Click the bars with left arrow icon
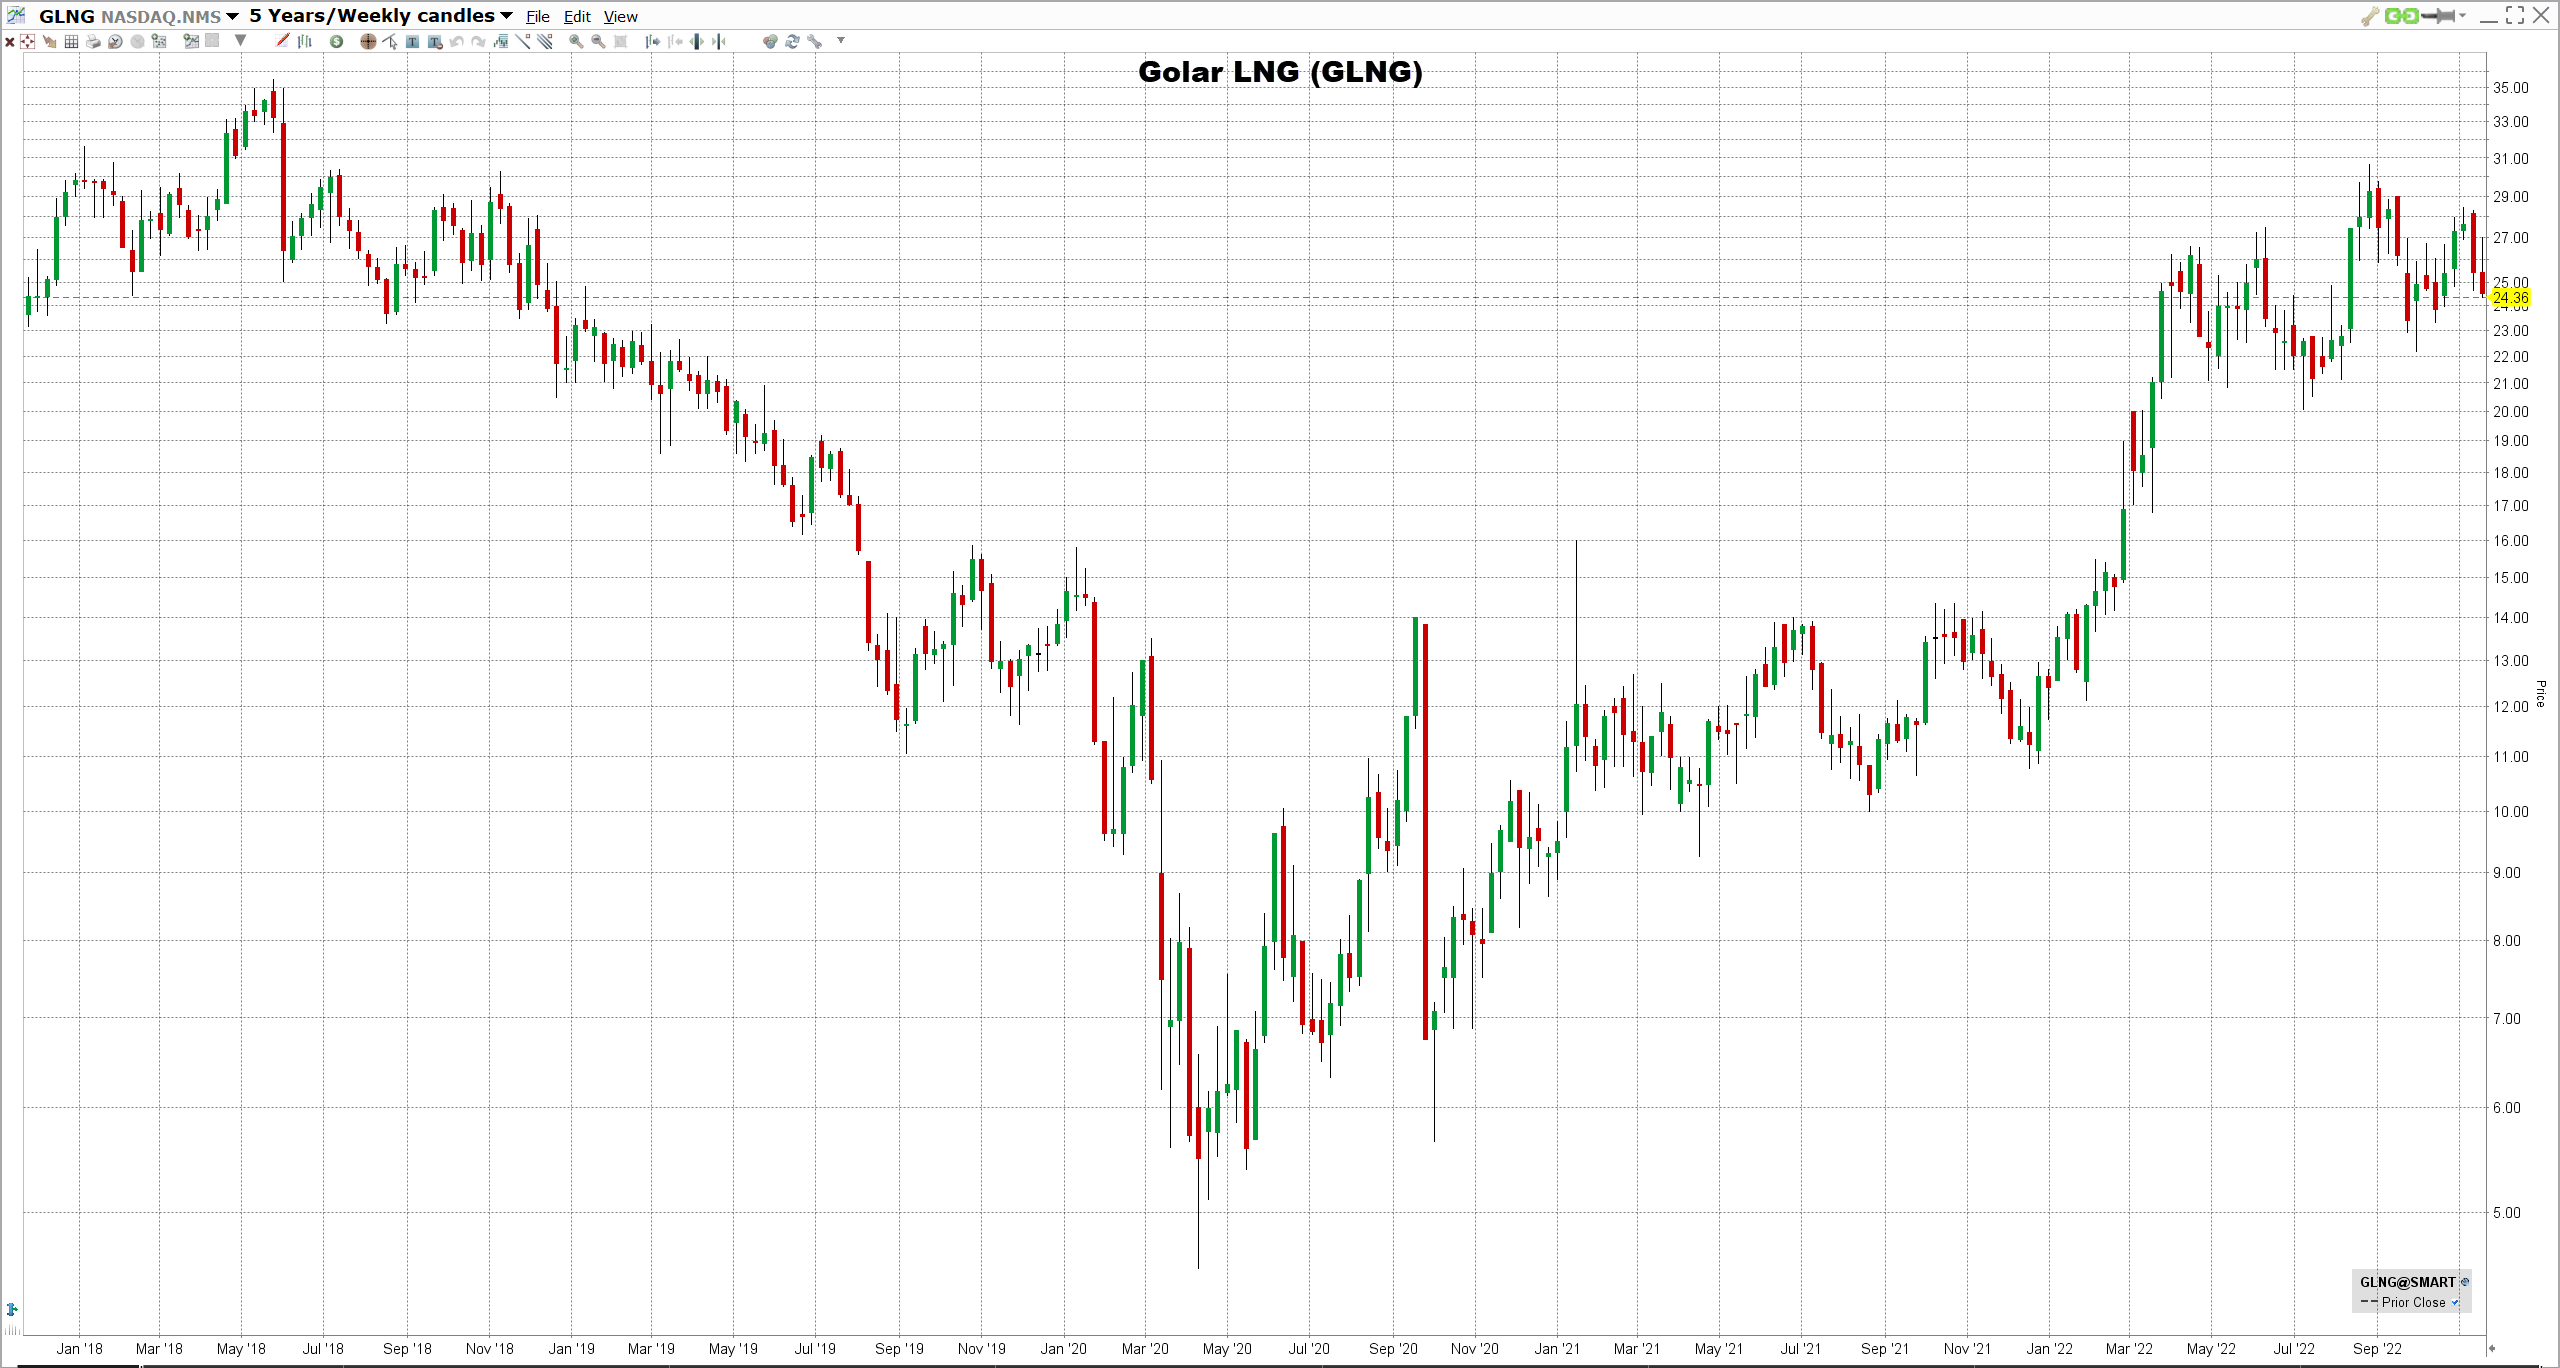This screenshot has width=2560, height=1368. point(675,41)
